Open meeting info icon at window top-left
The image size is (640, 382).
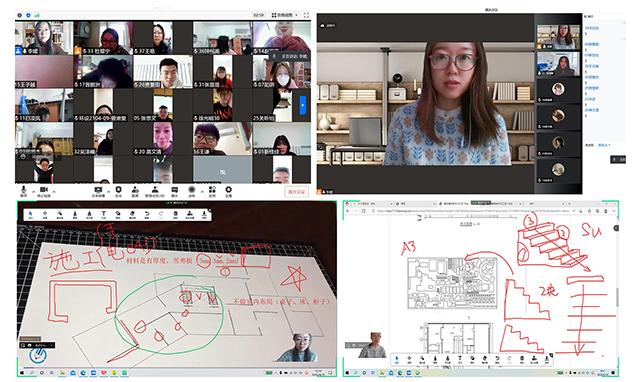coord(19,15)
